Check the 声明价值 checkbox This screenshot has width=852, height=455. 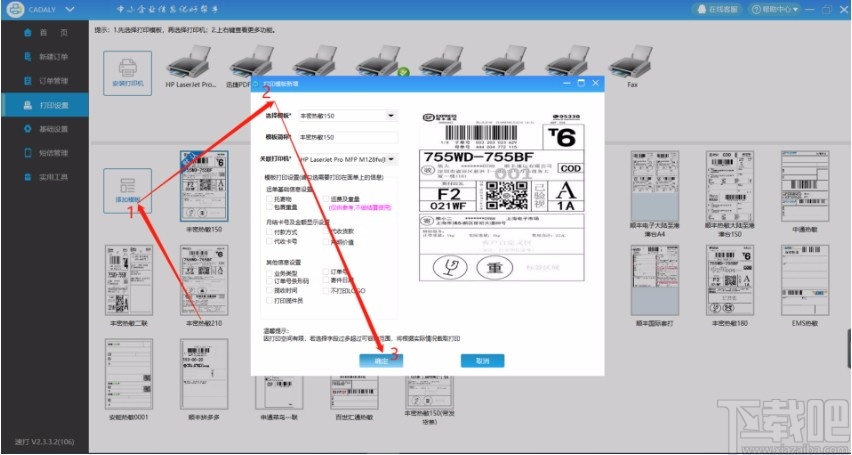[x=325, y=241]
